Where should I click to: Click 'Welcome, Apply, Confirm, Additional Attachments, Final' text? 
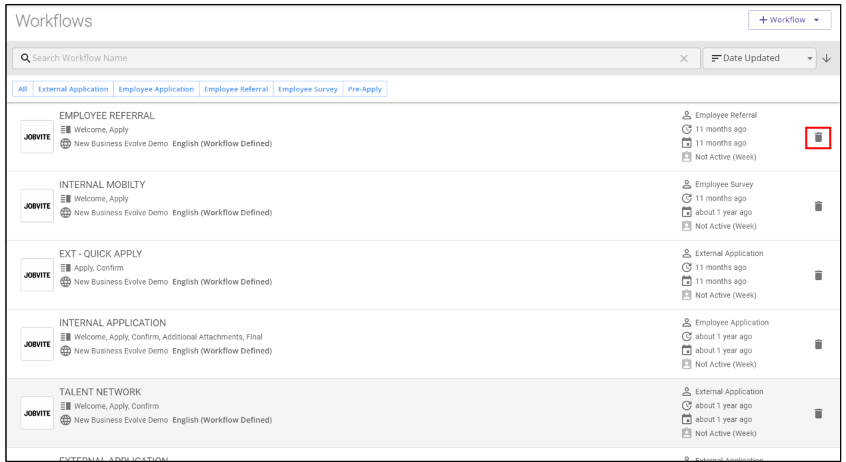tap(168, 337)
